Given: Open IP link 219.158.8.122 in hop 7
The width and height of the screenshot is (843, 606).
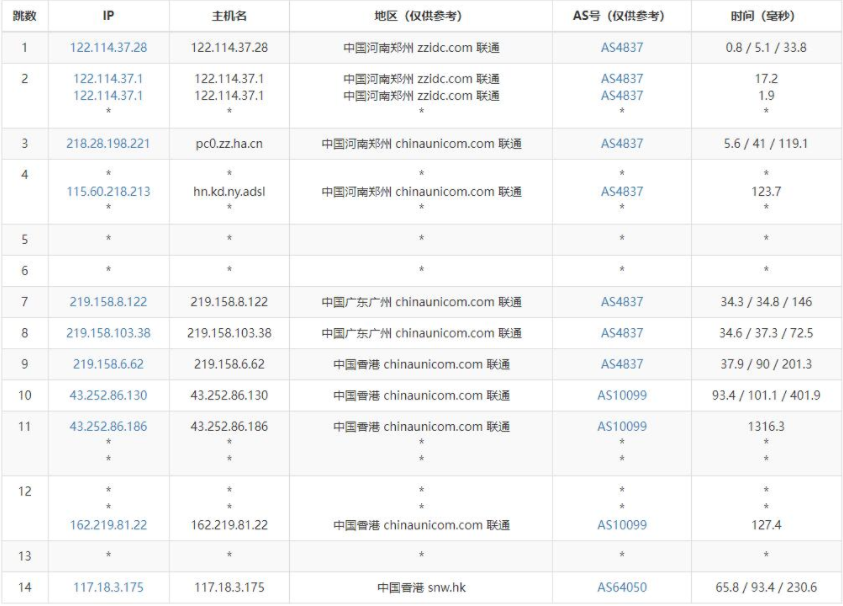Looking at the screenshot, I should coord(108,301).
